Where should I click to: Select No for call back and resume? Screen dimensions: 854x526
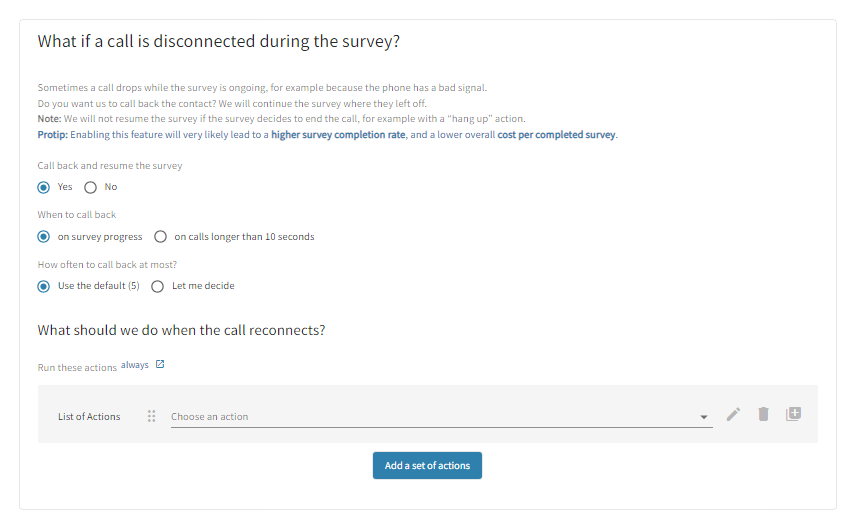91,187
